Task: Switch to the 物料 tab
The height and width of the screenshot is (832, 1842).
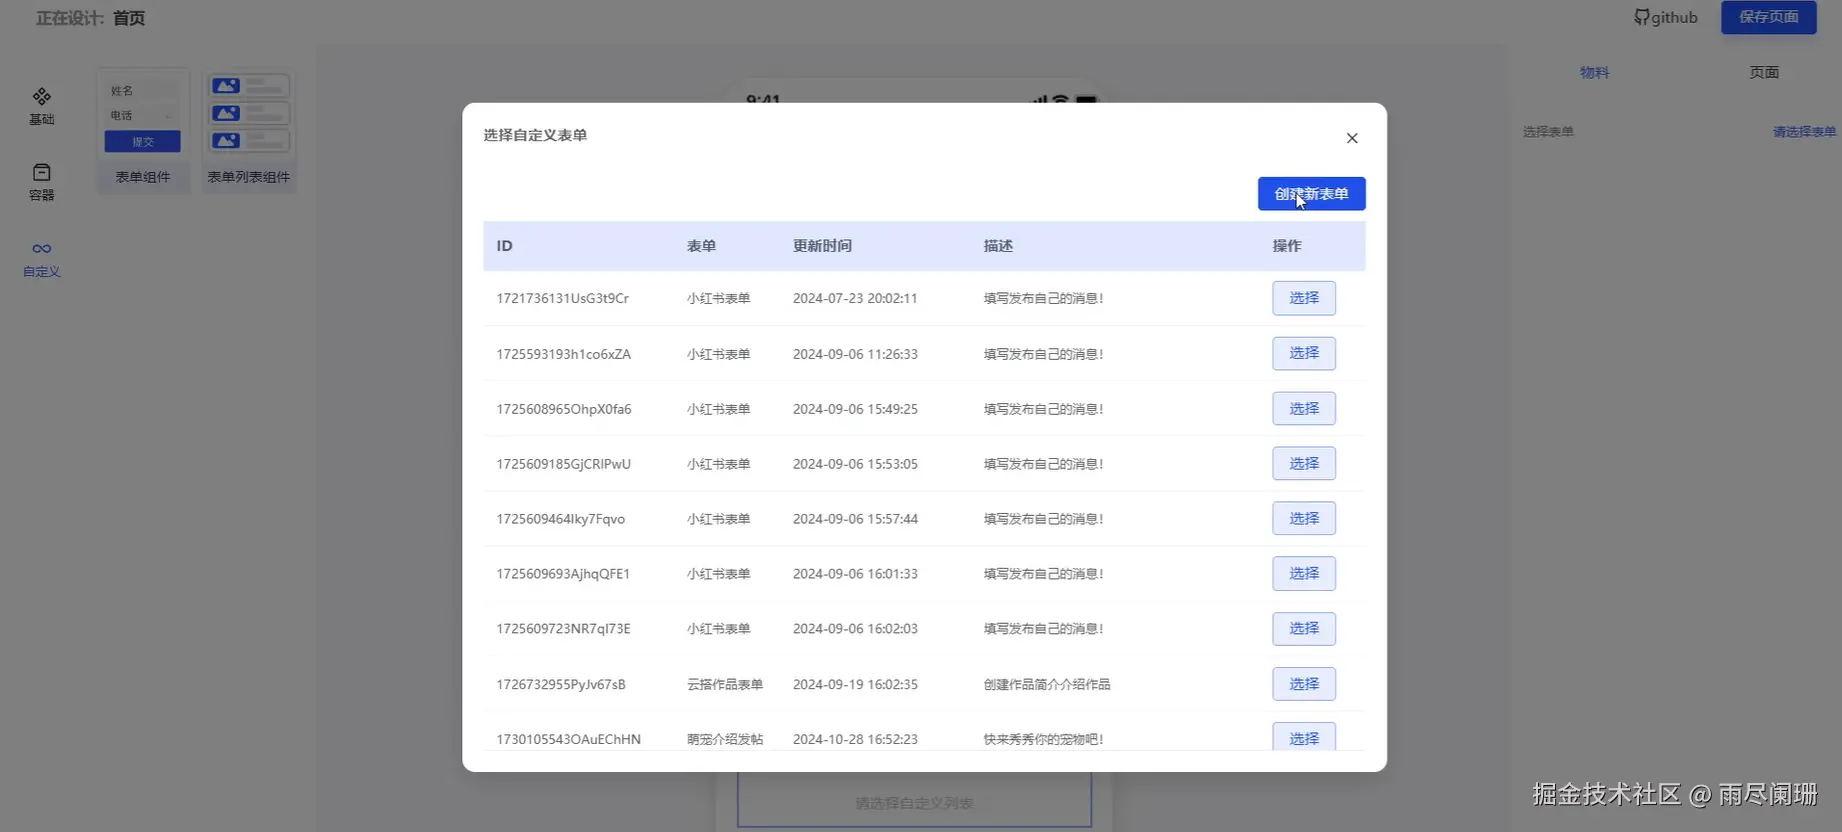Action: 1594,72
